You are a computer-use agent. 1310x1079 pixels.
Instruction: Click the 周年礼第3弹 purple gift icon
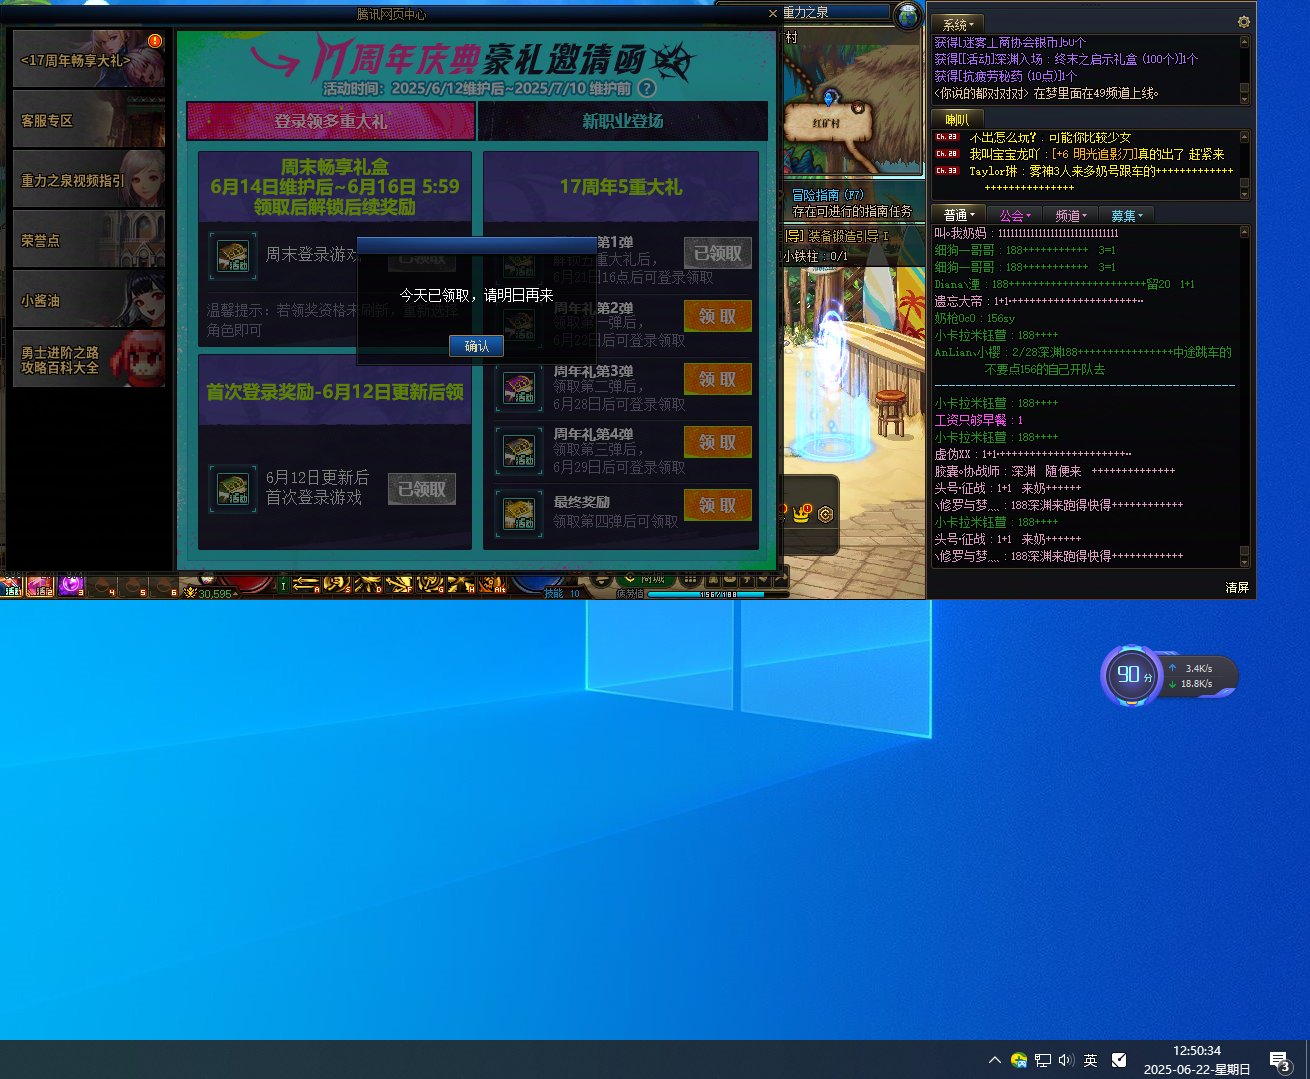519,388
